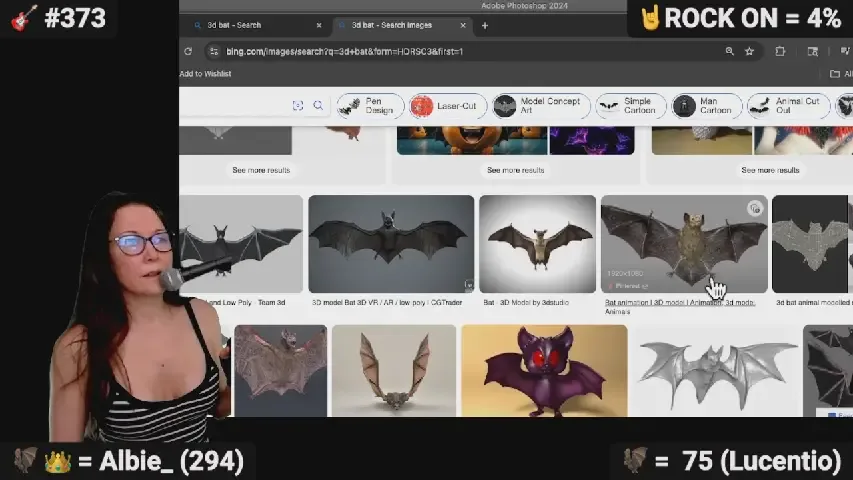Screen dimensions: 853x480
Task: Open the 'Add to Wishlist' bookmark
Action: coord(206,74)
